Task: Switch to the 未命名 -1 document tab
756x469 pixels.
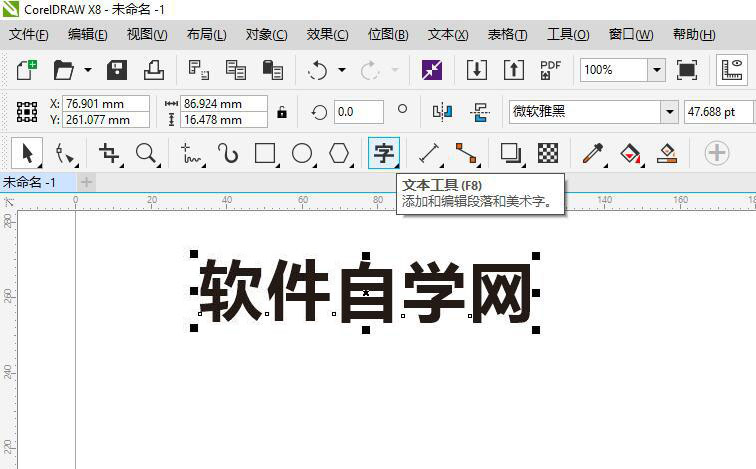Action: point(38,182)
